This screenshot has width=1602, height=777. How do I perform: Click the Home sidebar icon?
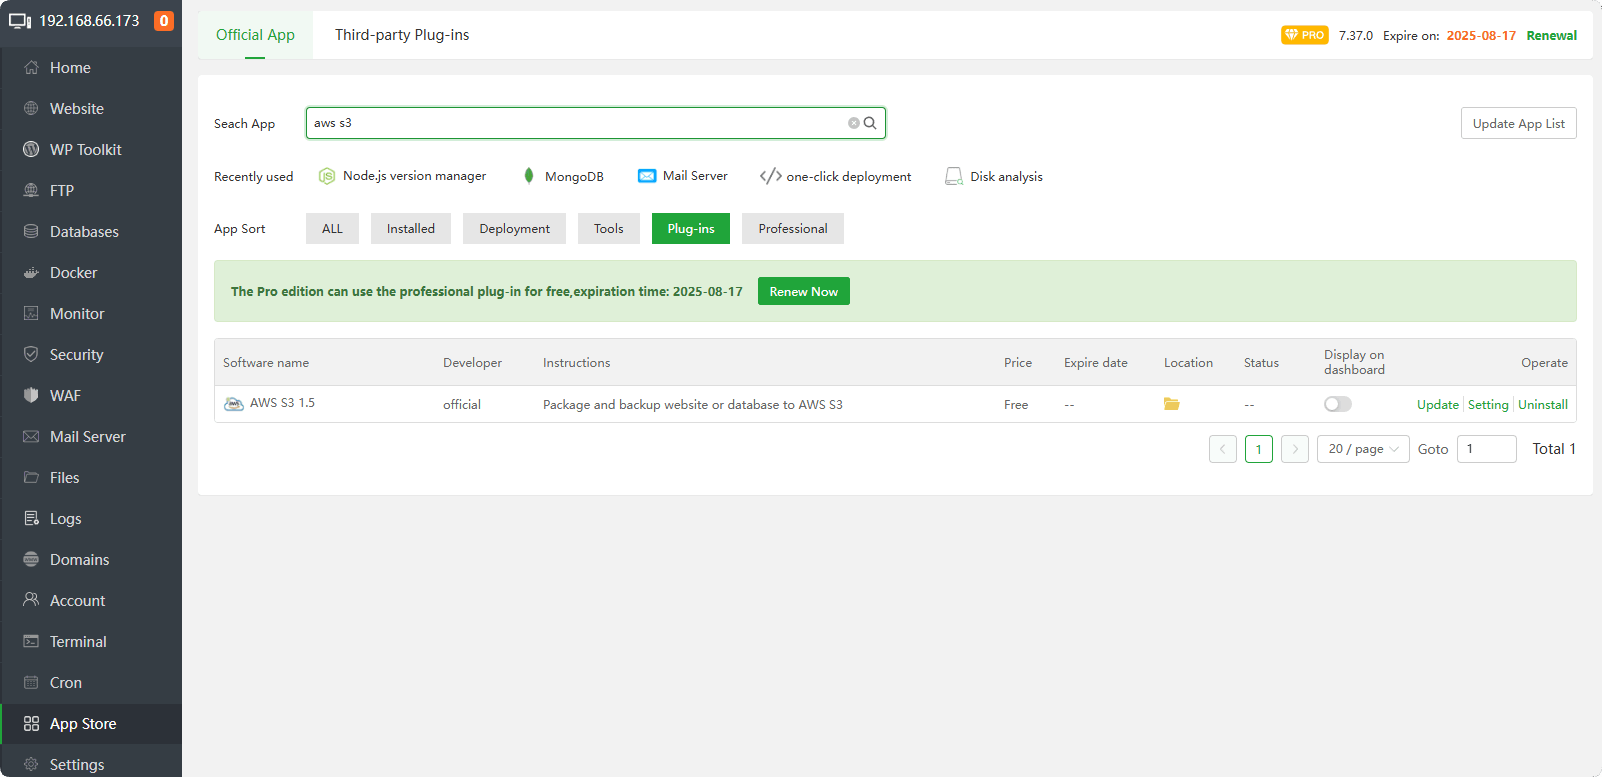point(31,68)
